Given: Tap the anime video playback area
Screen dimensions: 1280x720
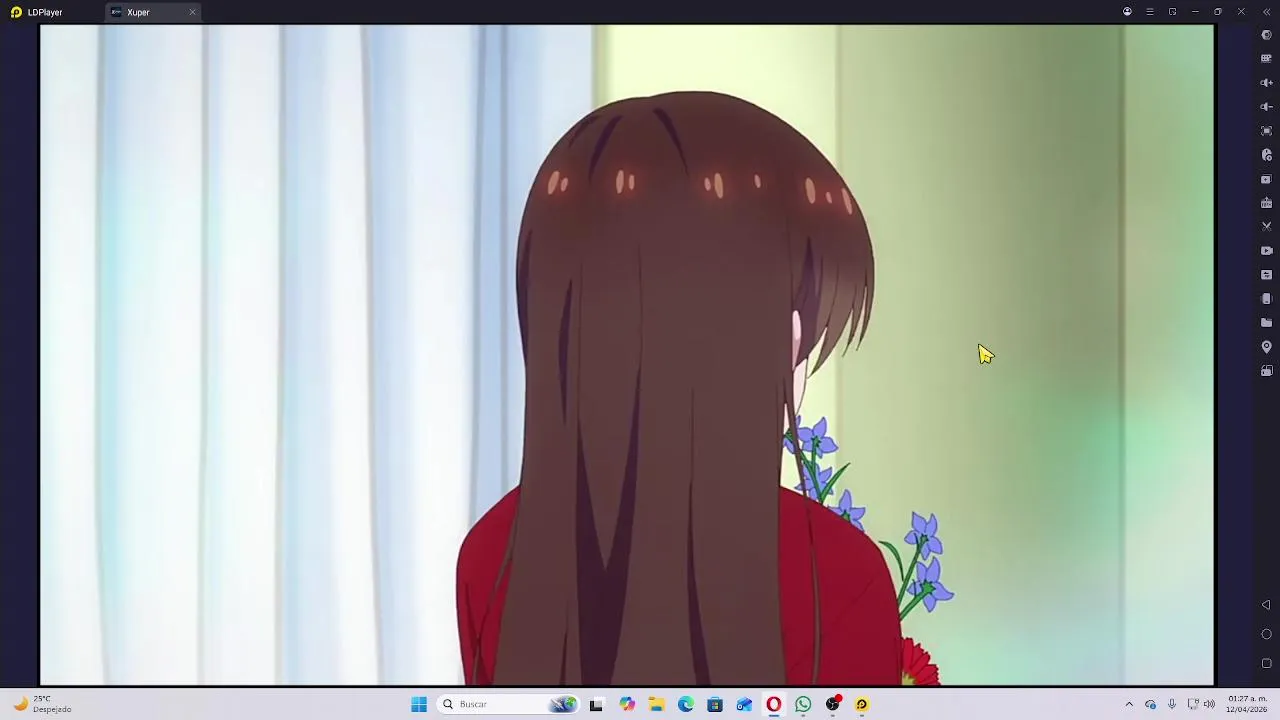Looking at the screenshot, I should [x=627, y=355].
